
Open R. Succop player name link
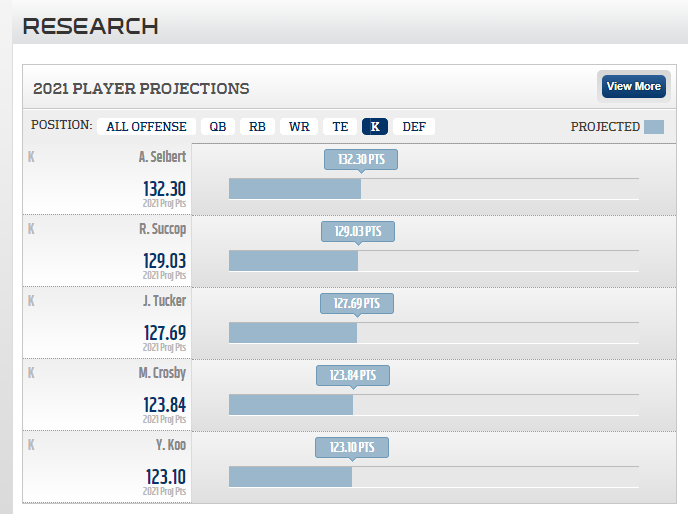point(163,229)
